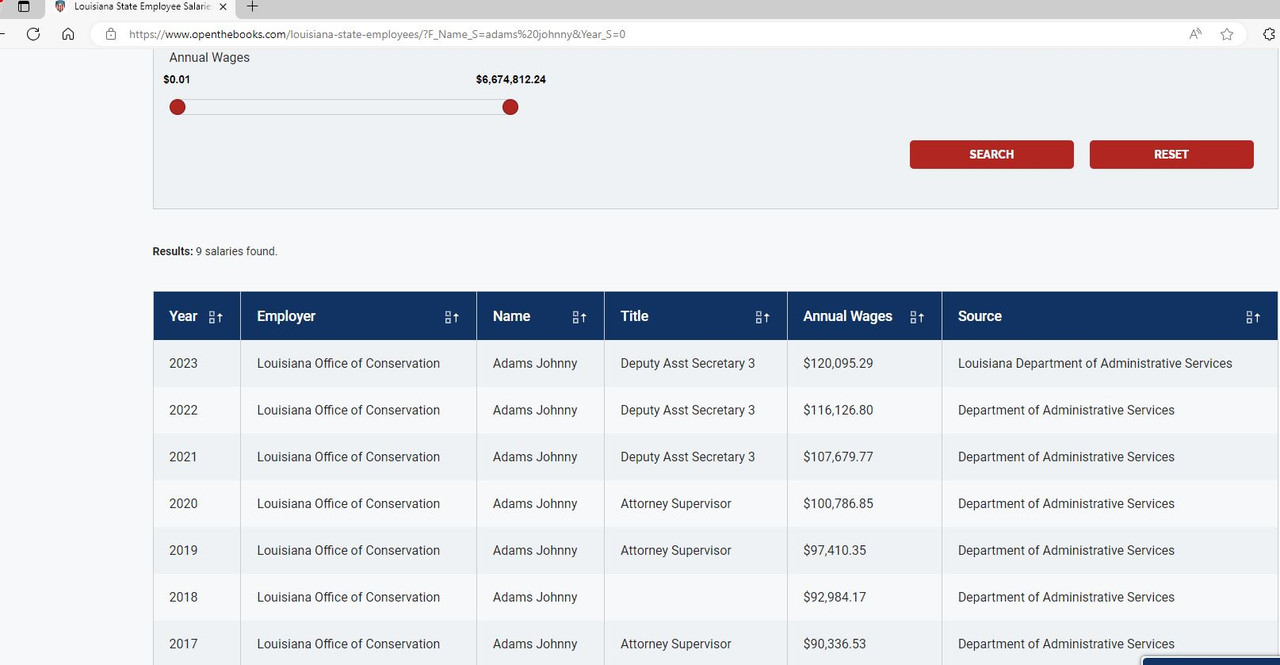
Task: Click Deputy Asst Secretary 3 title in 2022 row
Action: pos(688,410)
